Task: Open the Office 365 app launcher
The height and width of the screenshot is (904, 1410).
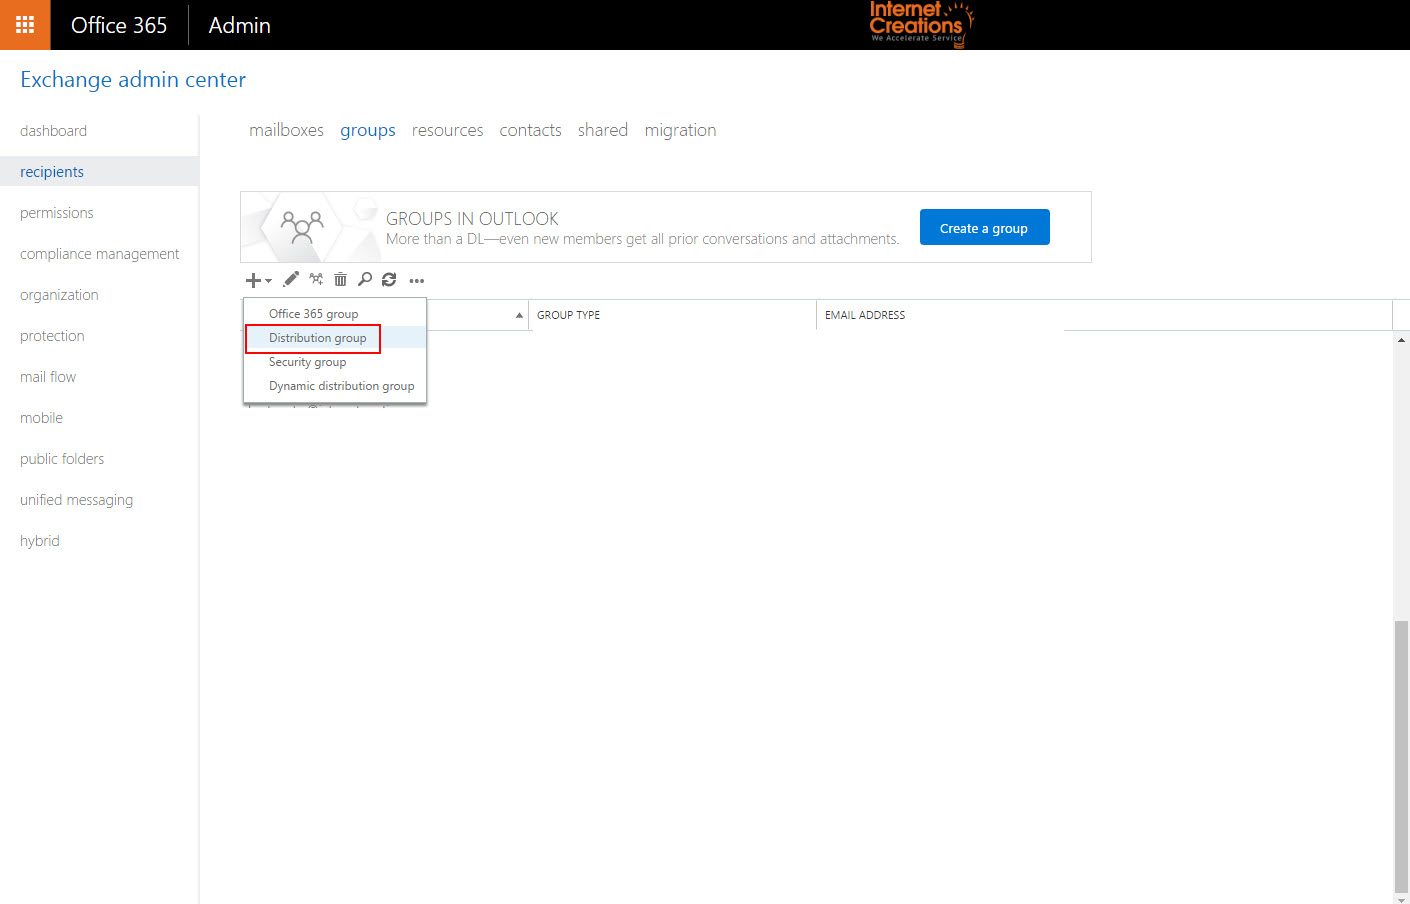Action: pos(25,25)
